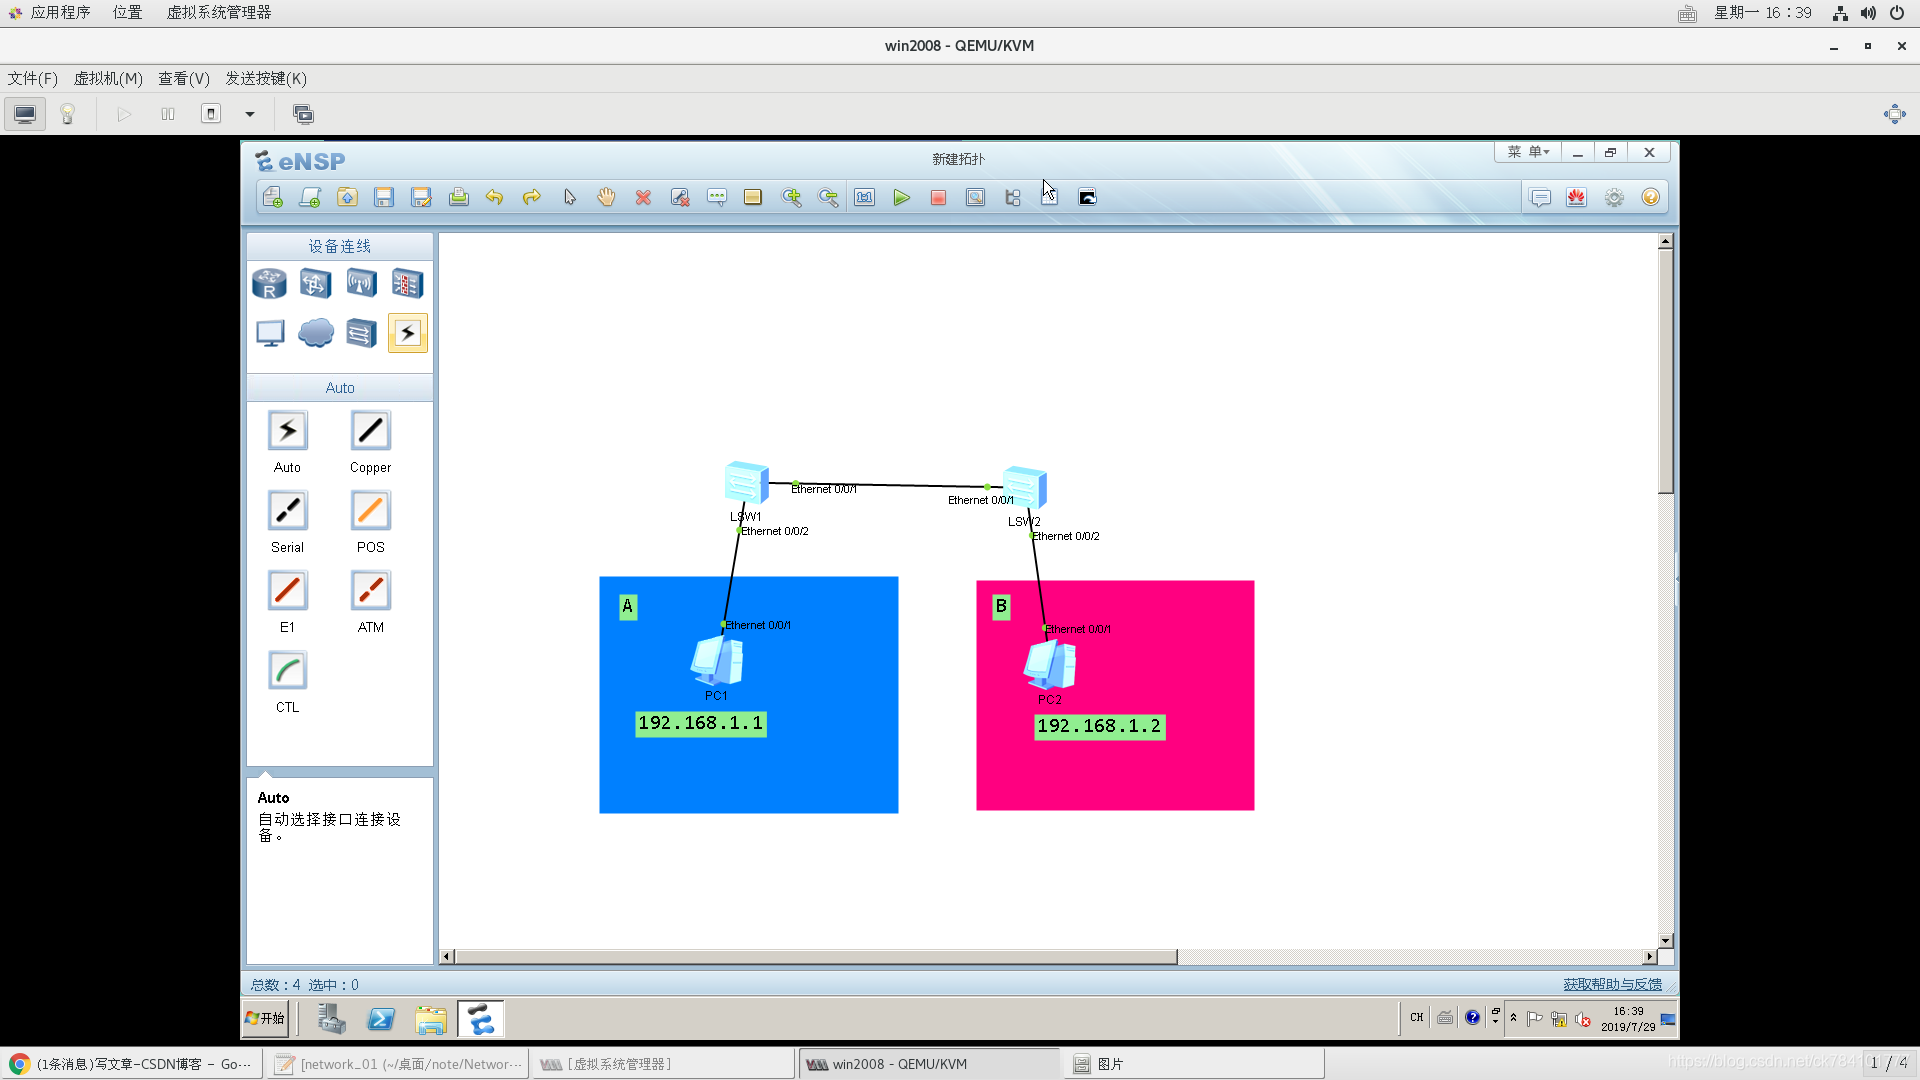This screenshot has width=1920, height=1080.
Task: Start all devices with green play button
Action: (901, 198)
